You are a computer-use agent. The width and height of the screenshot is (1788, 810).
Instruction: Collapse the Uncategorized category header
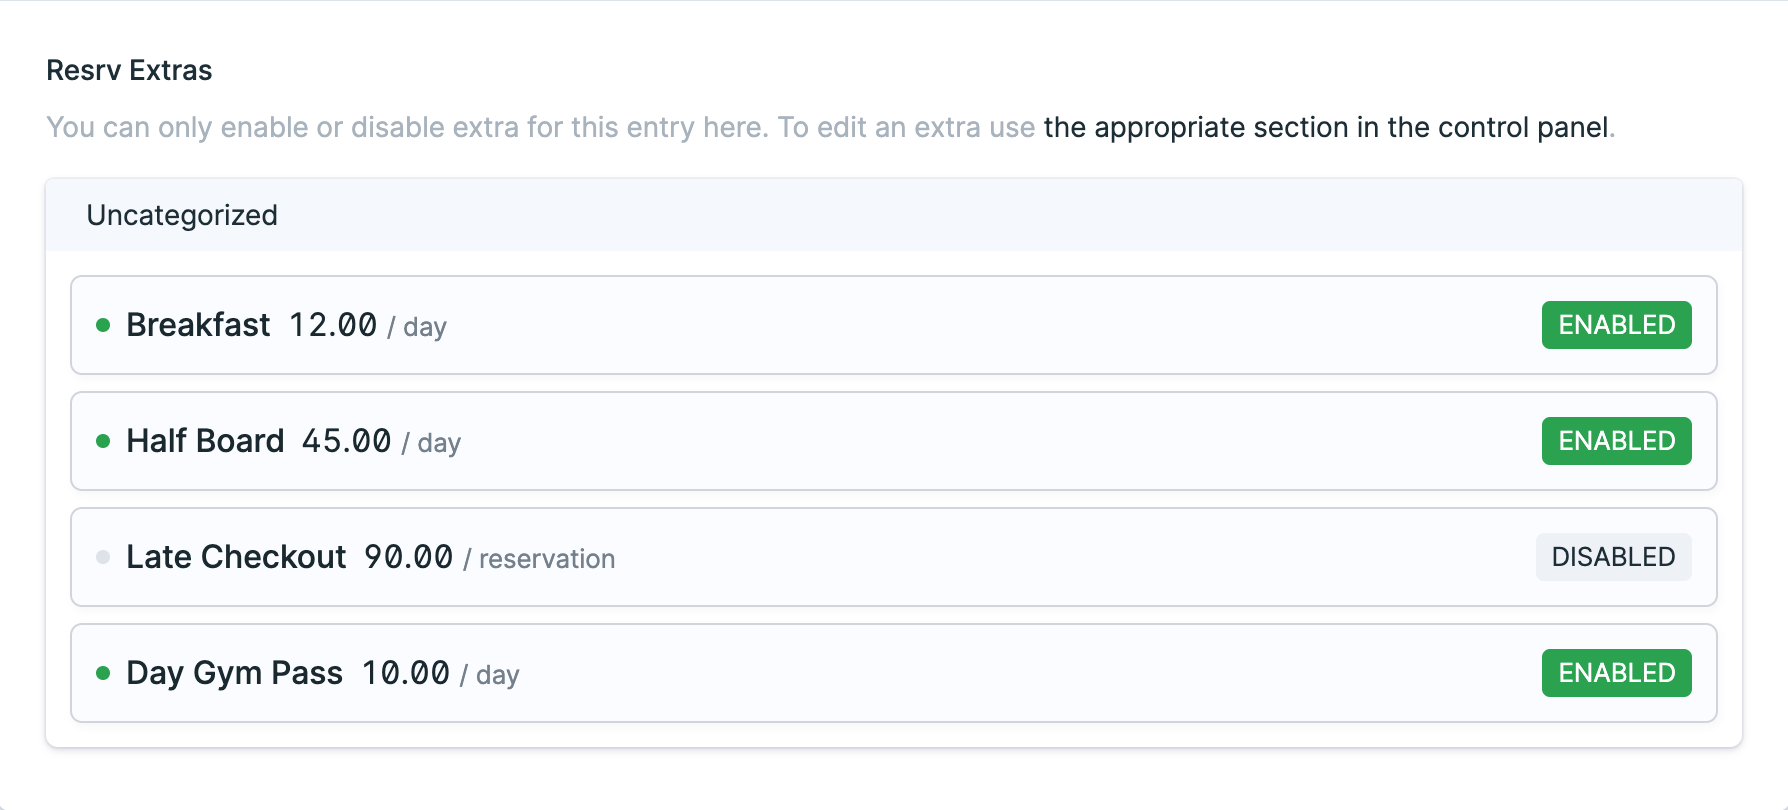pos(182,215)
